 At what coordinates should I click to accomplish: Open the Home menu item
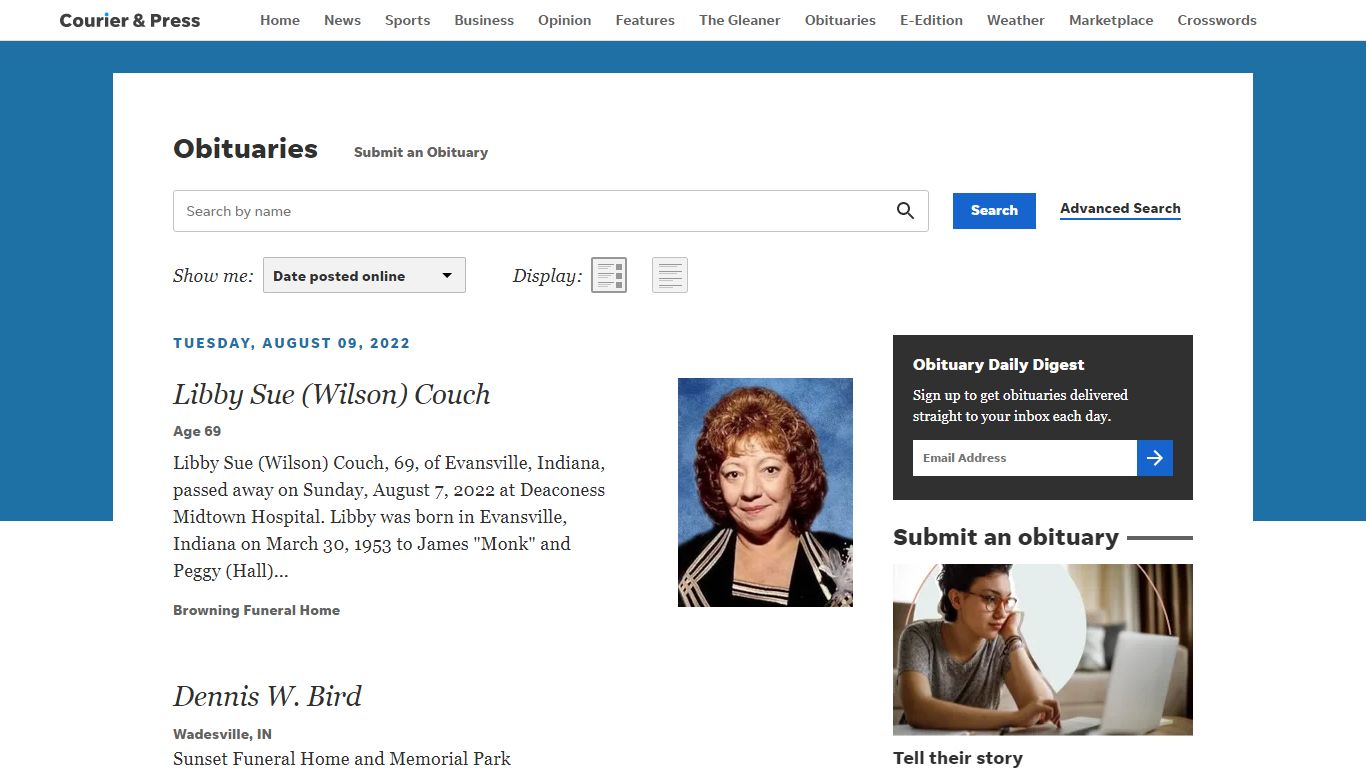point(280,20)
